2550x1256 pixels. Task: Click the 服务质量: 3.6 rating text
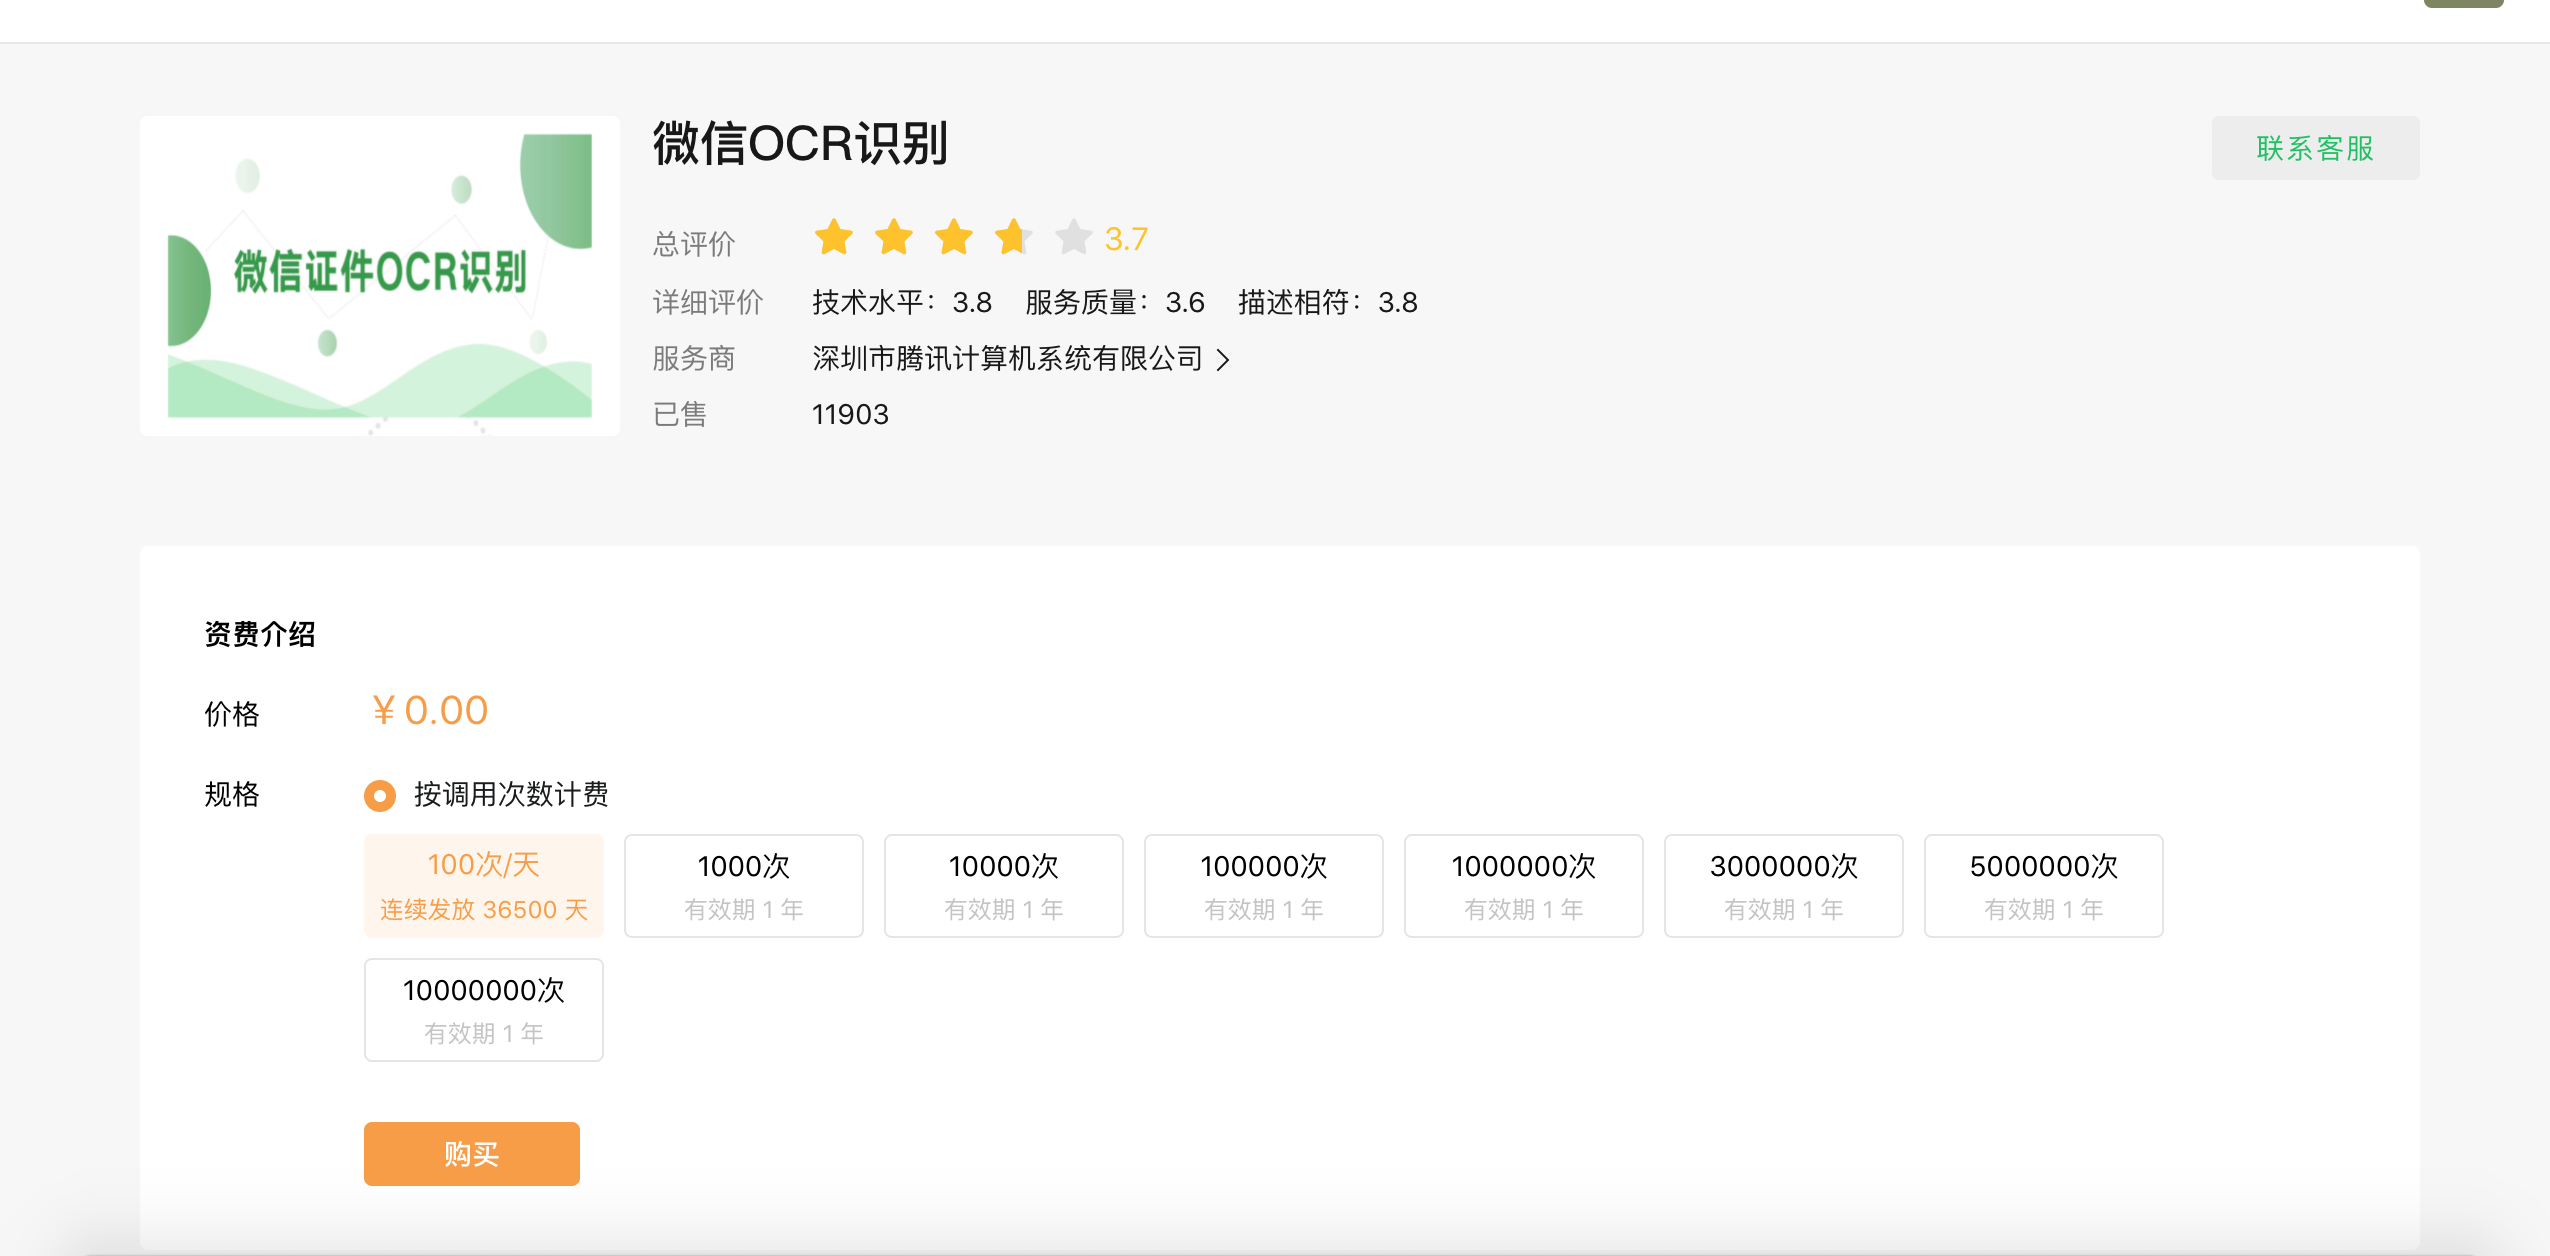pyautogui.click(x=1115, y=302)
